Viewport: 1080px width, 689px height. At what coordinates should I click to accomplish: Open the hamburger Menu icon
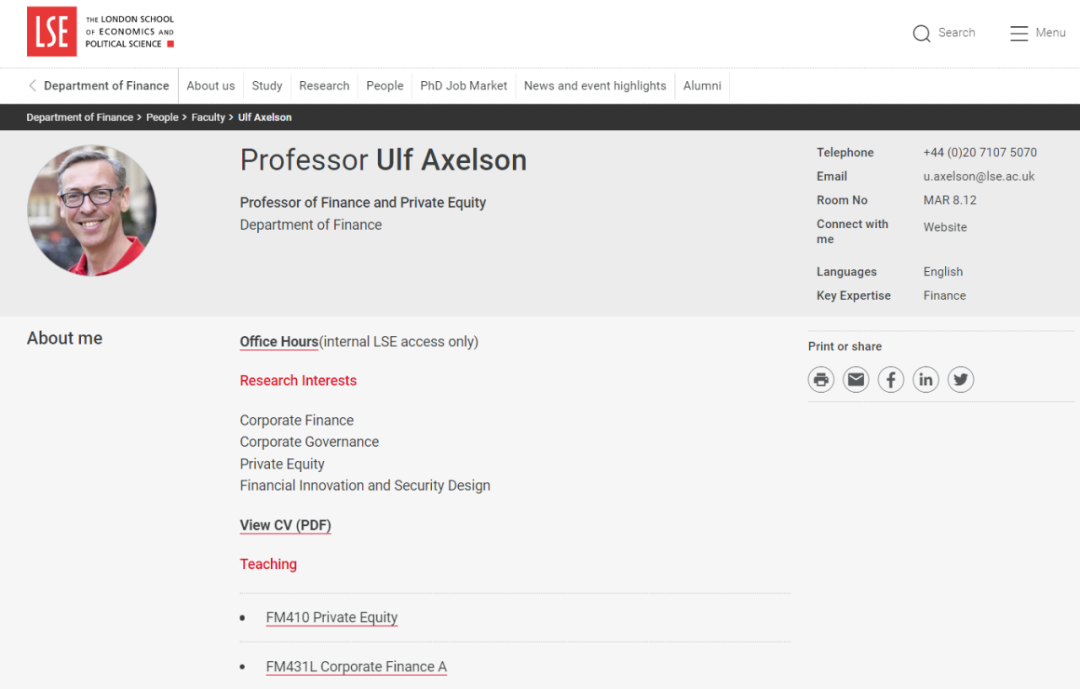1019,34
